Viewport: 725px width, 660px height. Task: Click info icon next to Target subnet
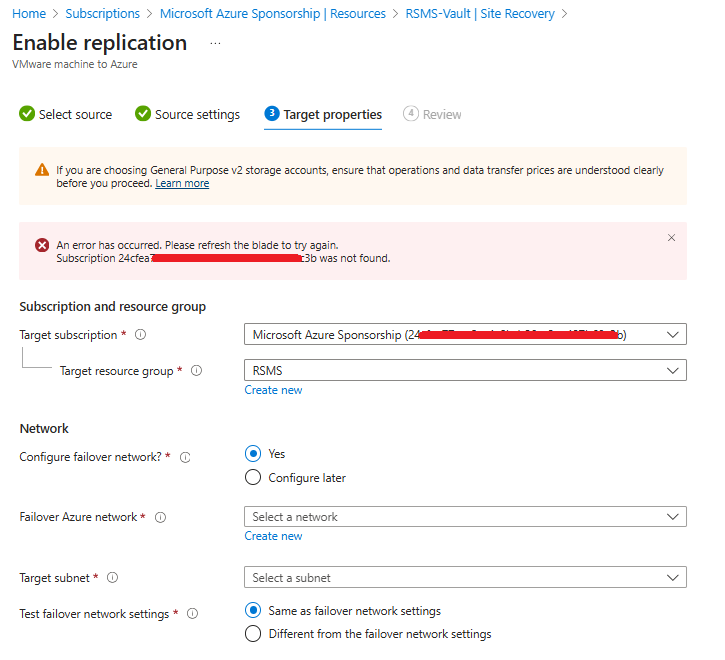[x=112, y=578]
